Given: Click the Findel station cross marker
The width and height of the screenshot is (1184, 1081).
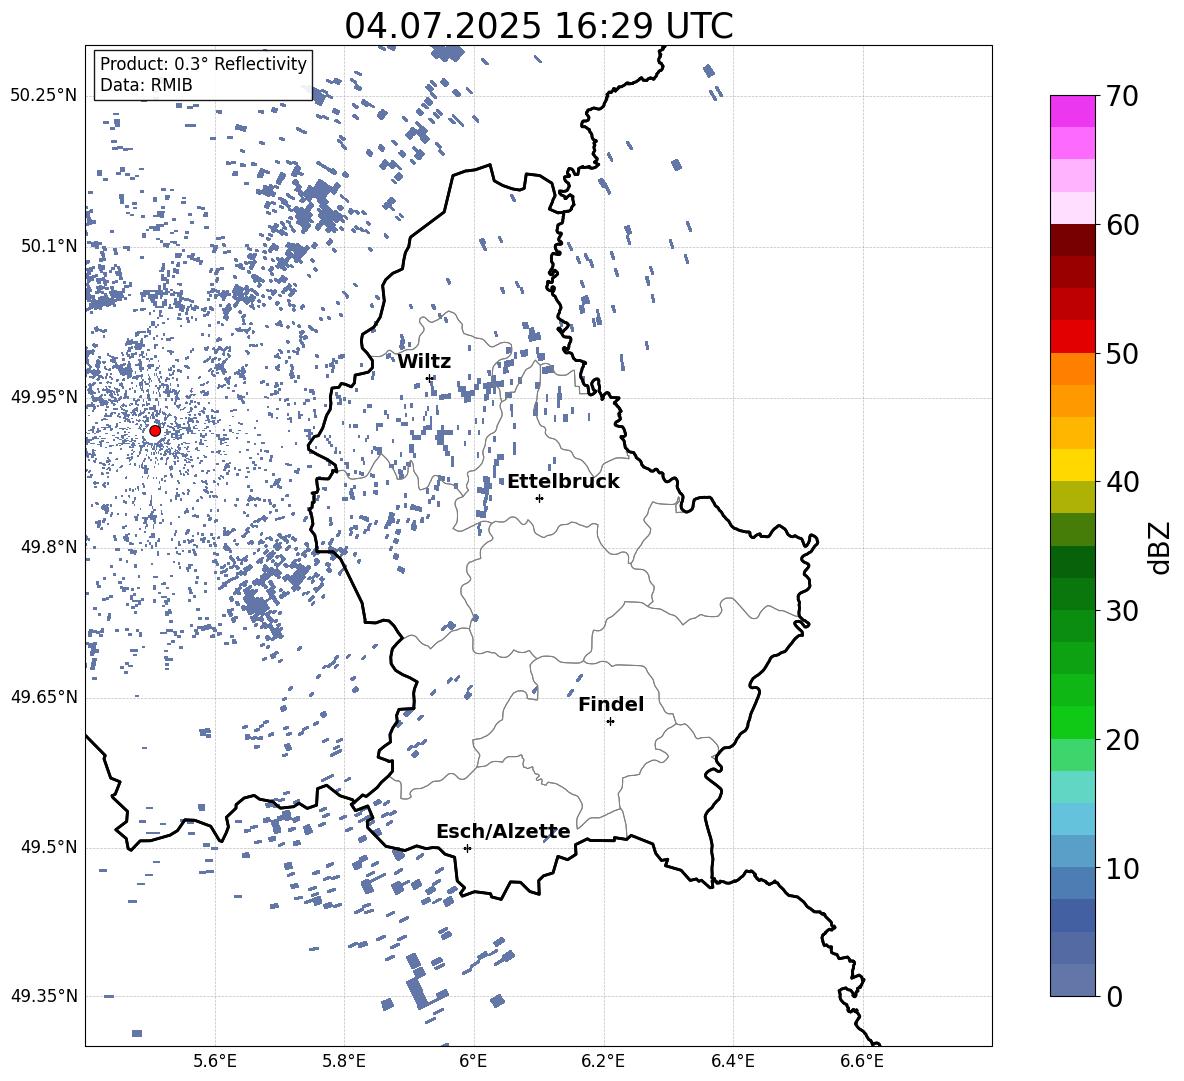Looking at the screenshot, I should [x=610, y=722].
